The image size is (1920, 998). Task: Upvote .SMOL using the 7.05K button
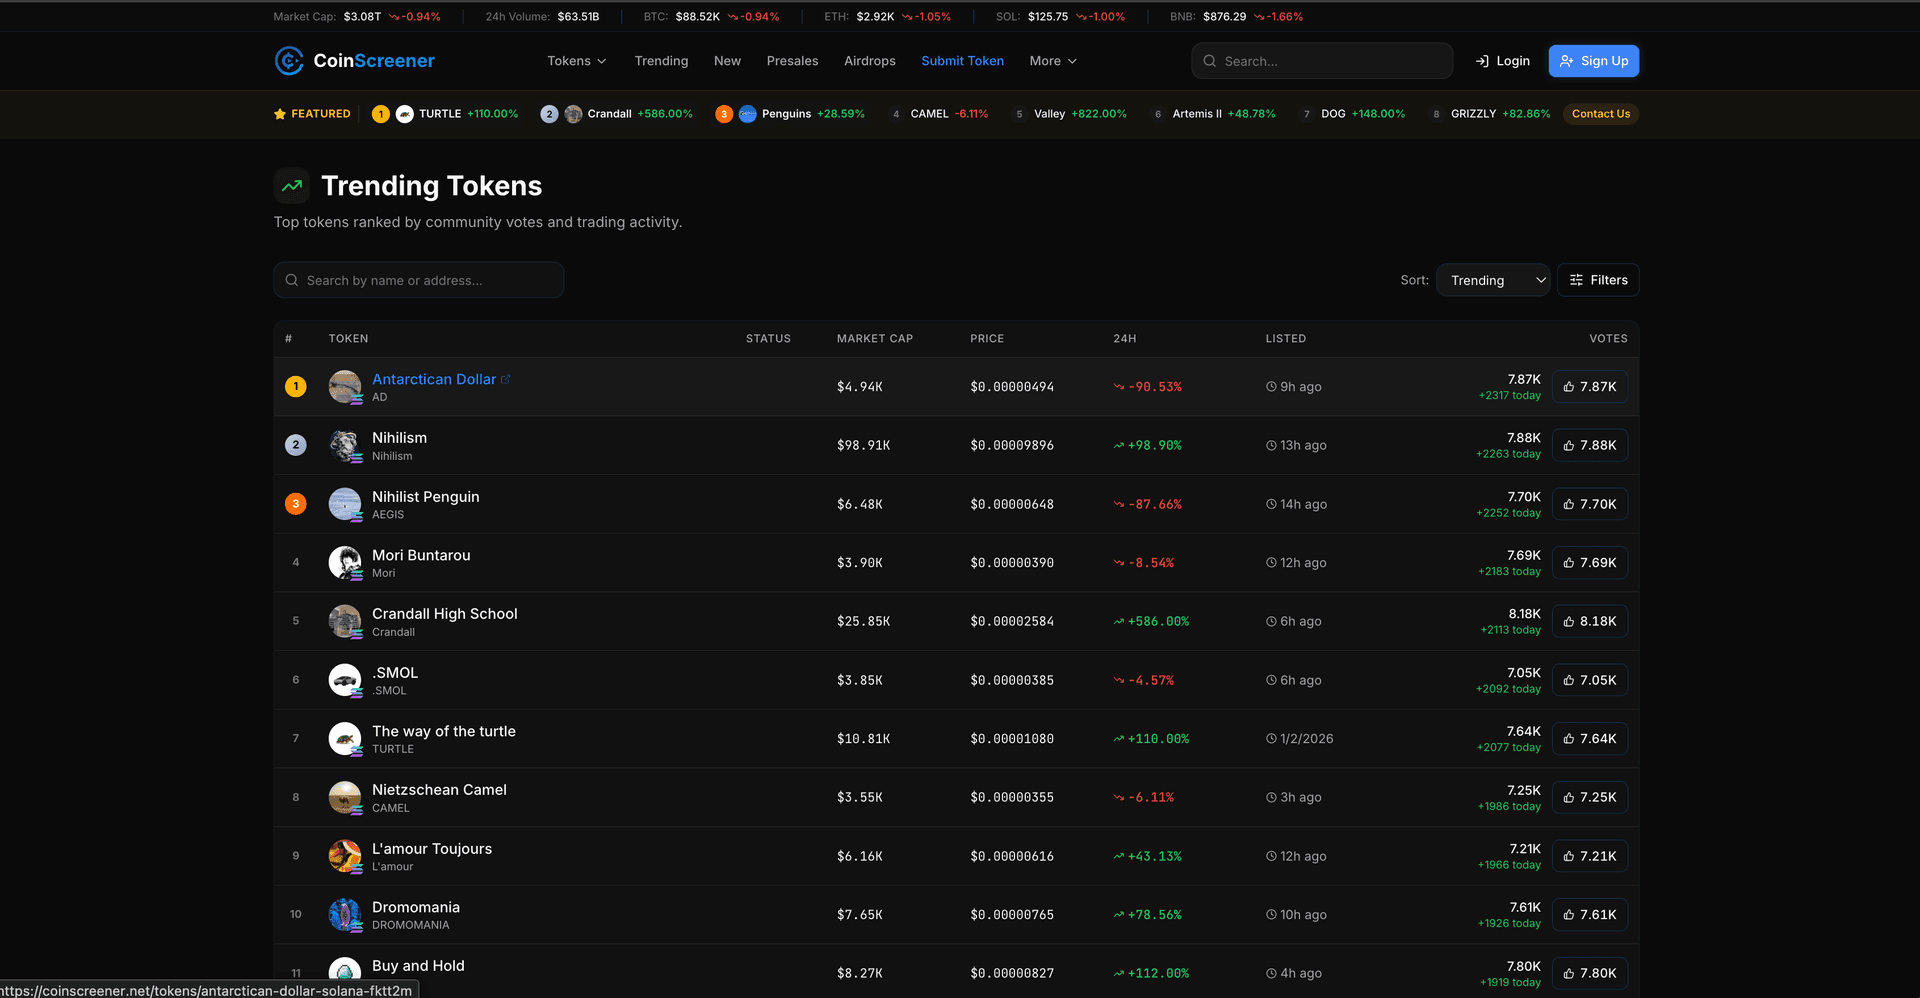(x=1589, y=680)
